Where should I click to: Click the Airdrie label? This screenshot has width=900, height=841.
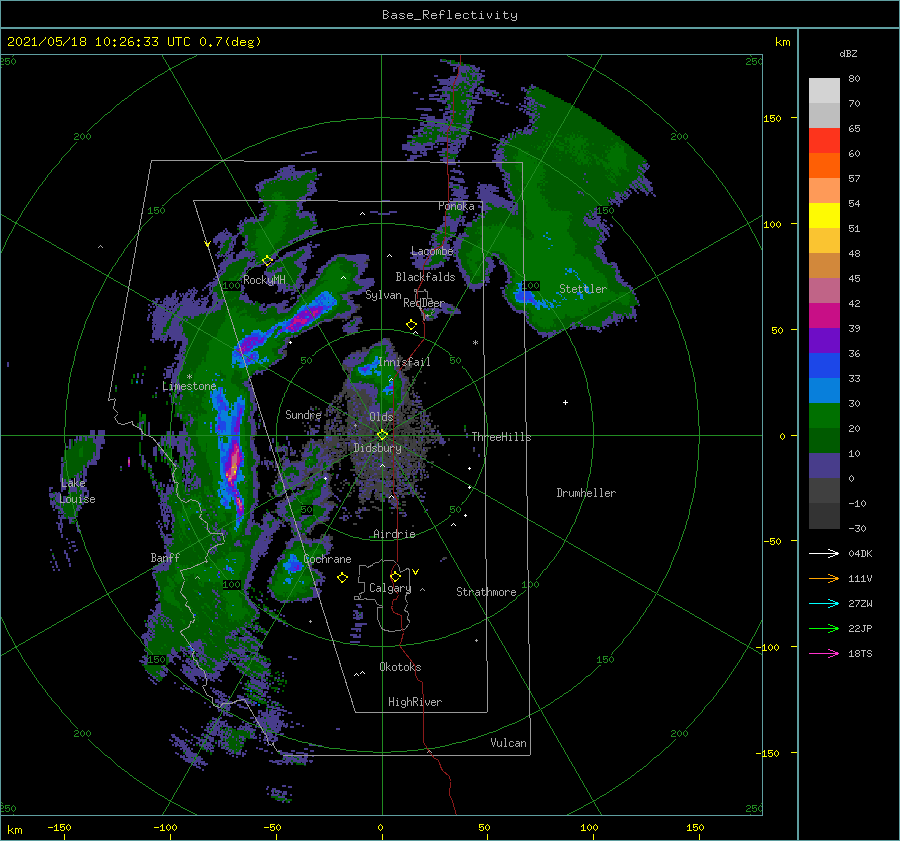[x=394, y=534]
